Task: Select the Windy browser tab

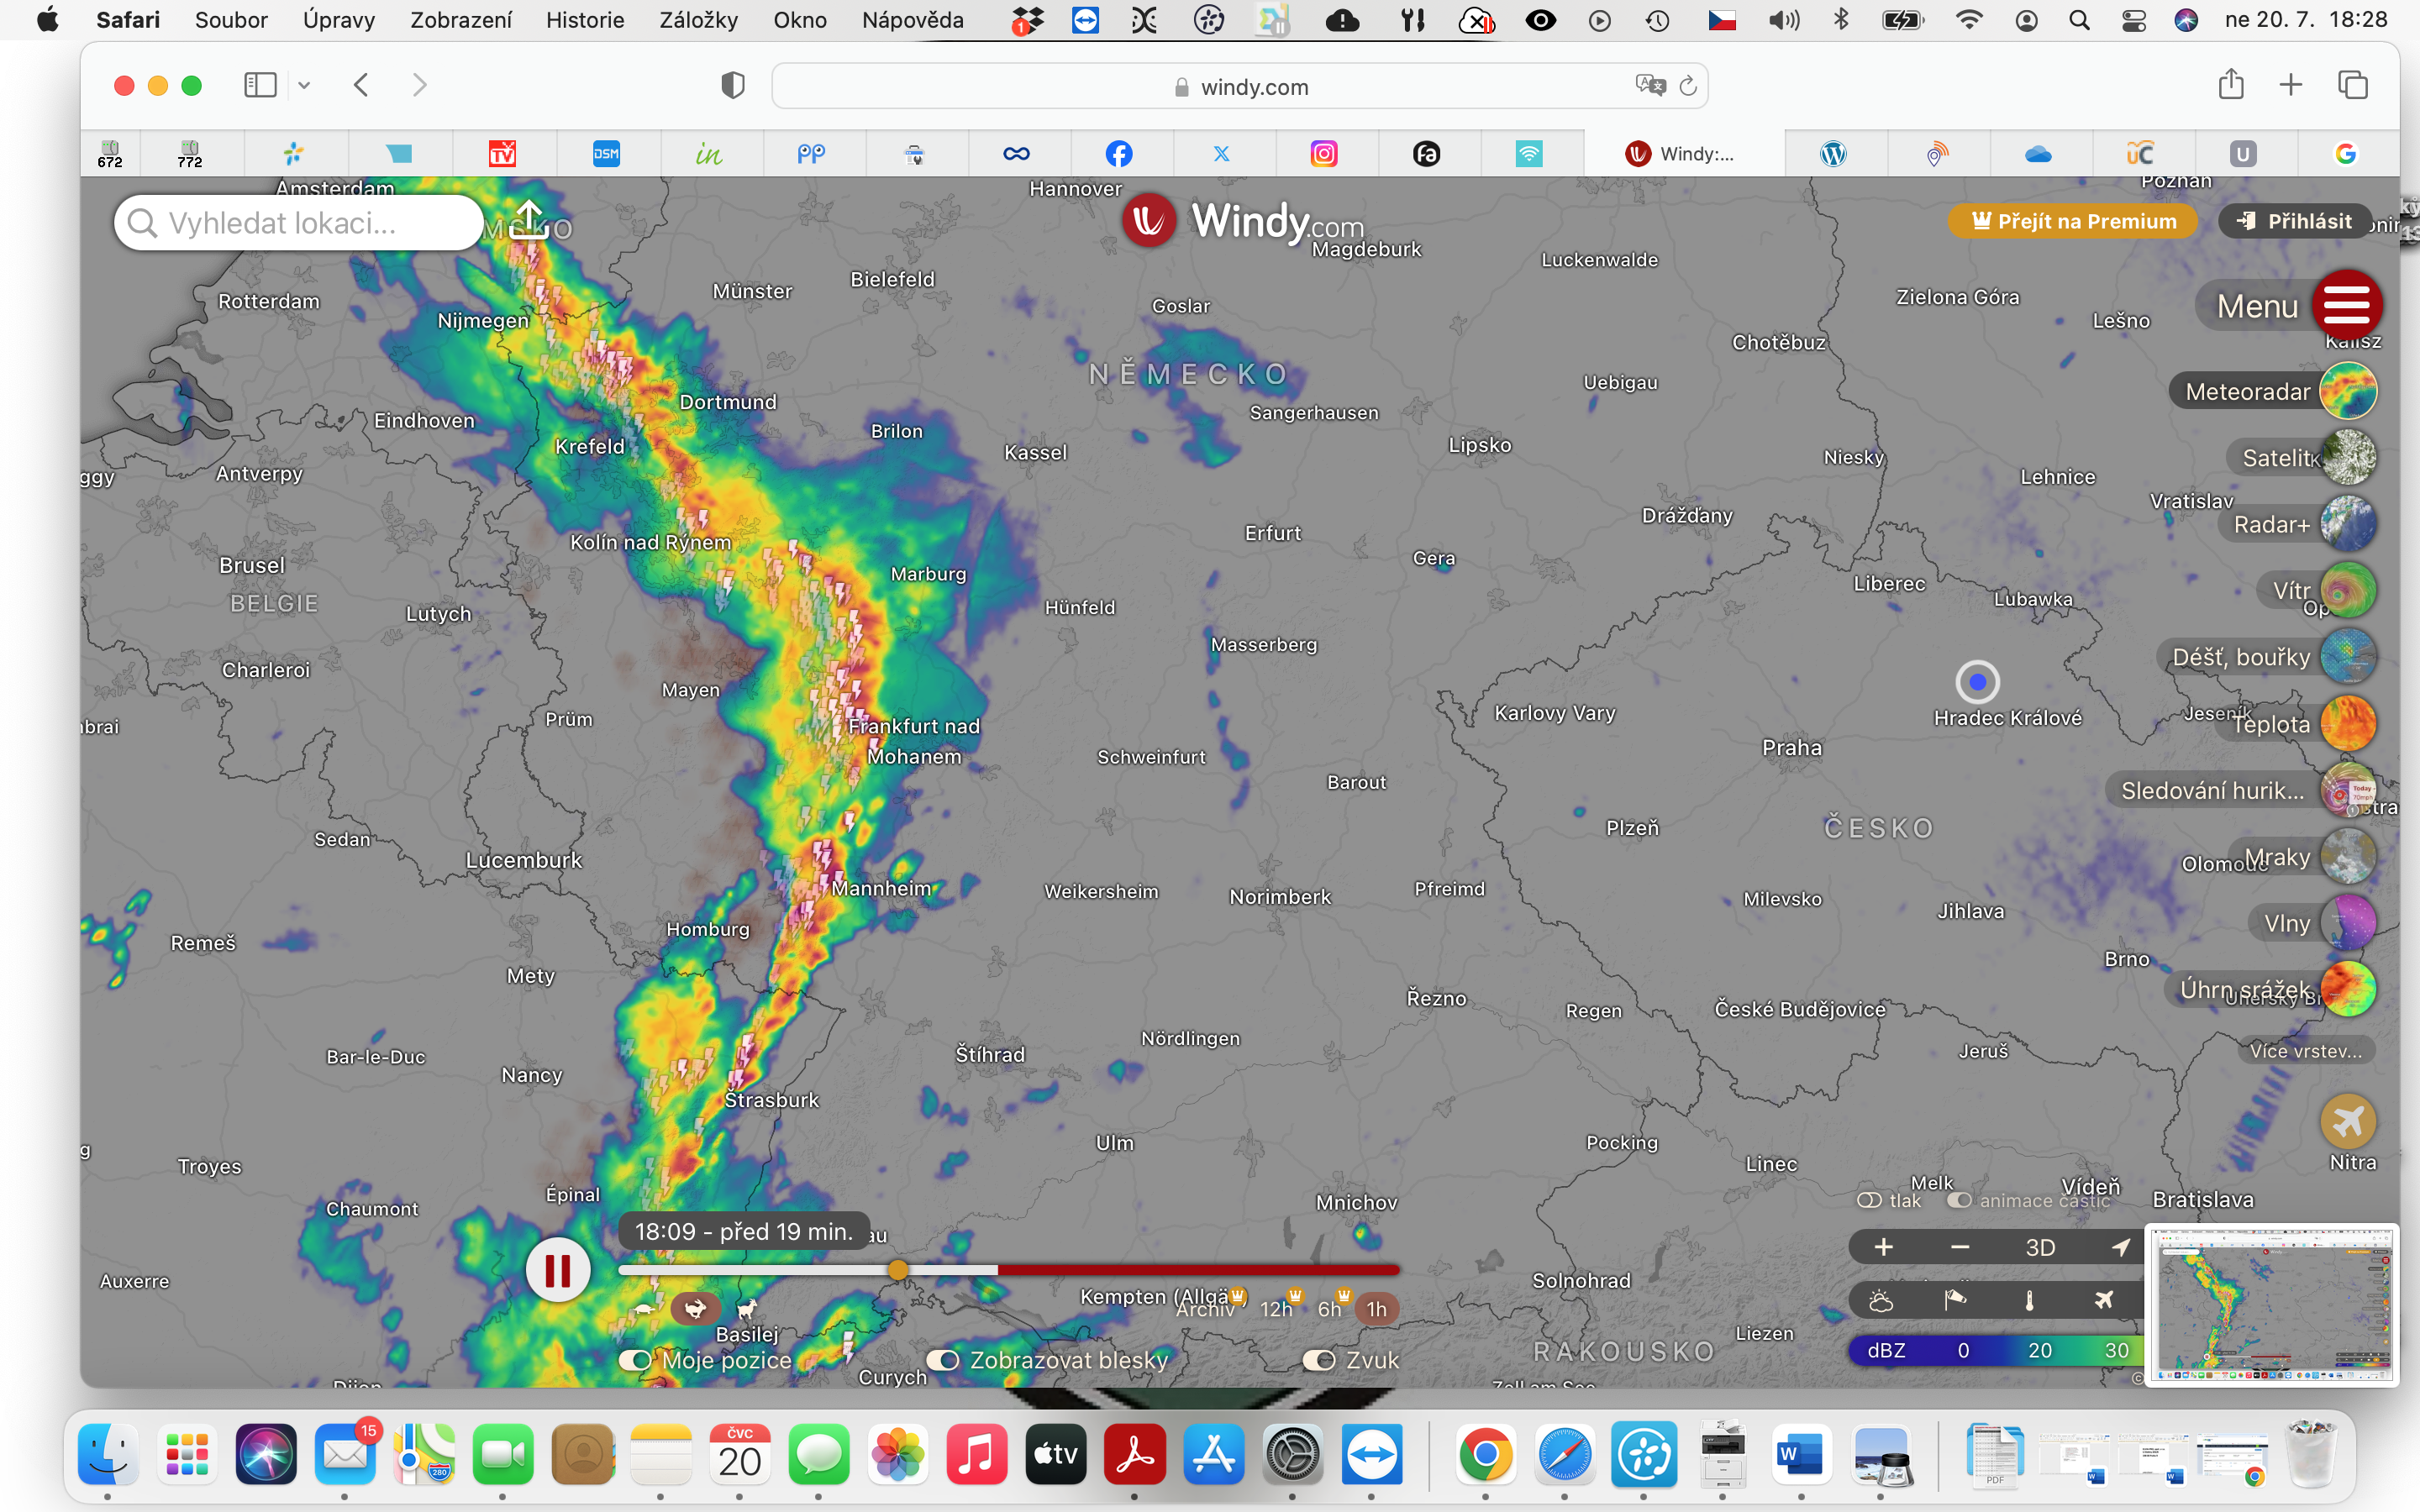Action: pyautogui.click(x=1683, y=153)
